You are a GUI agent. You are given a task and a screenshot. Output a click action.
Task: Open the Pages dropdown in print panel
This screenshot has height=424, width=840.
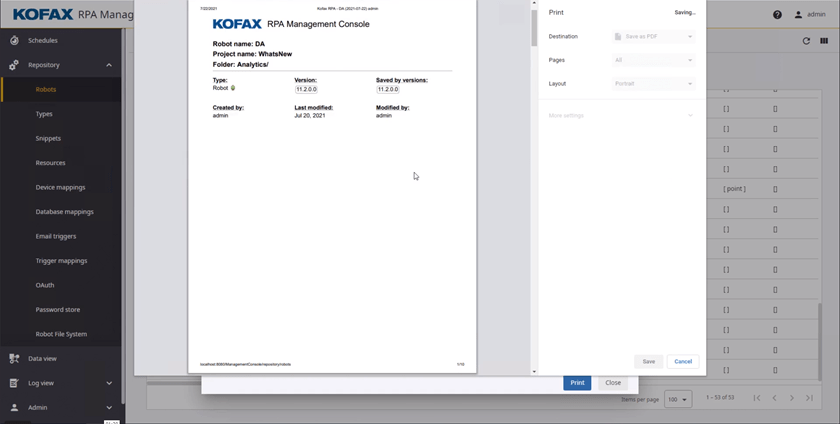coord(654,60)
